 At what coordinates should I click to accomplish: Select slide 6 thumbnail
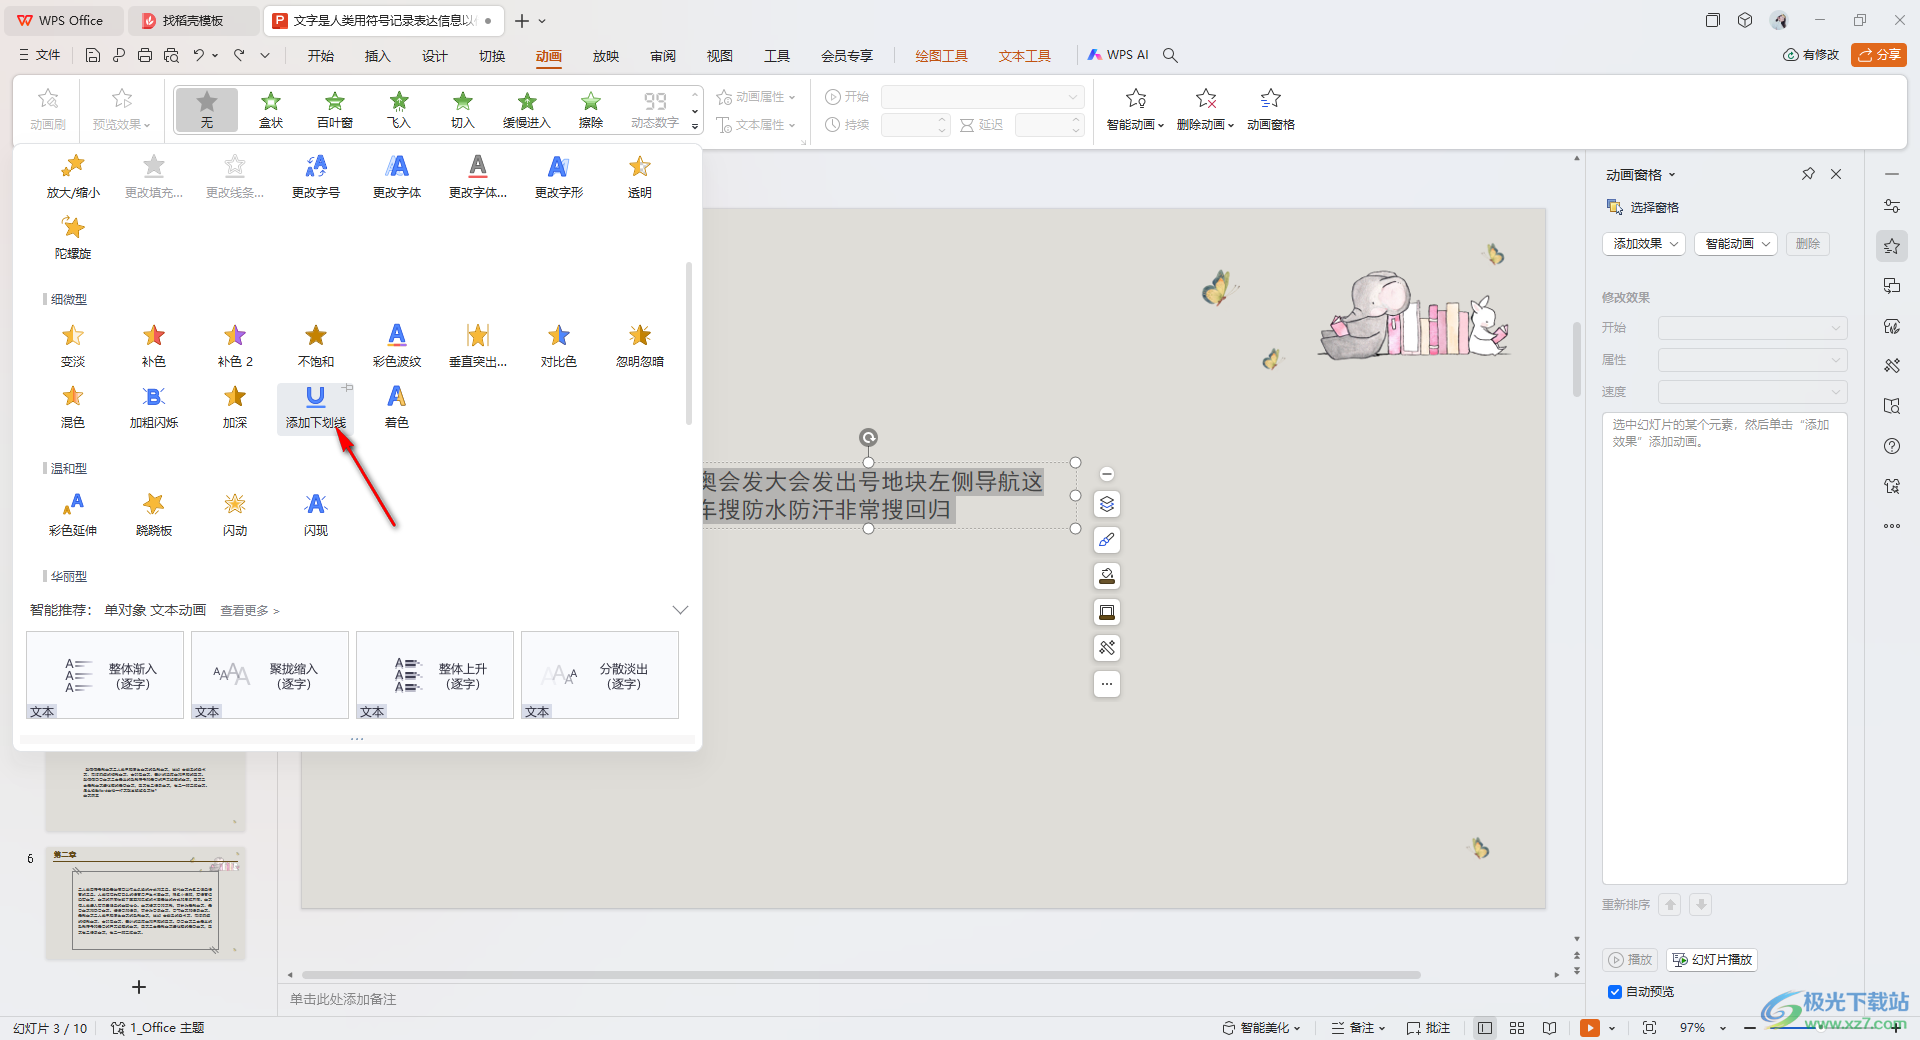coord(145,904)
